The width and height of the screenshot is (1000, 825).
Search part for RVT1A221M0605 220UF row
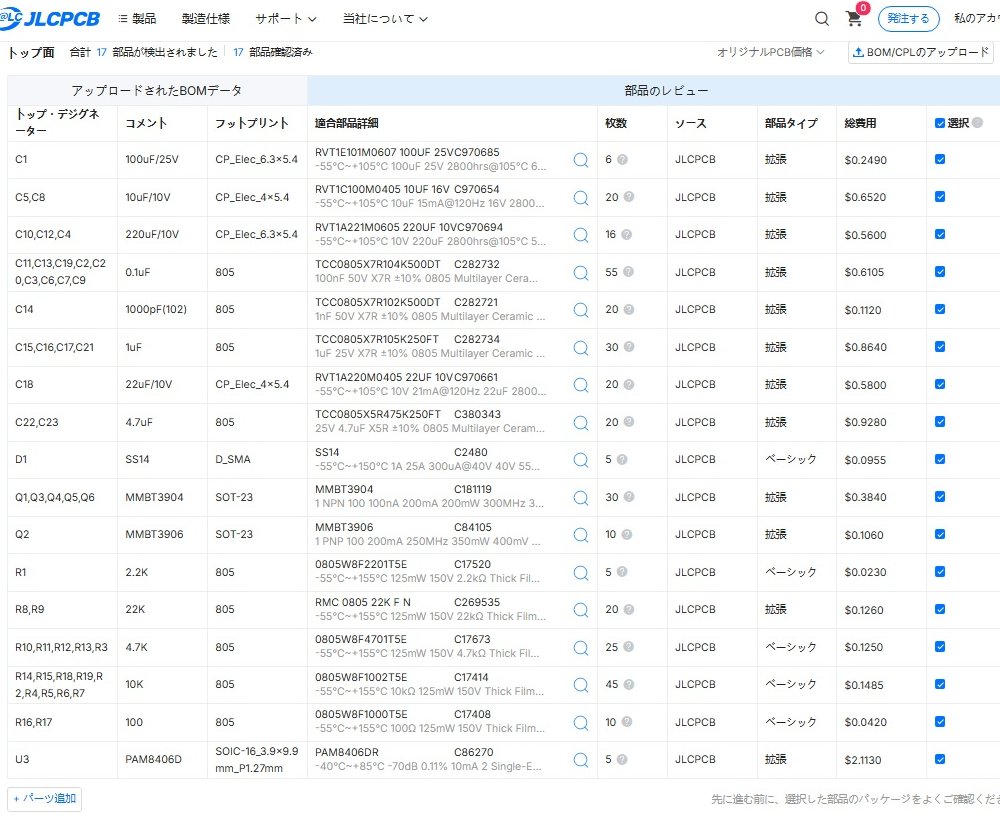(580, 235)
